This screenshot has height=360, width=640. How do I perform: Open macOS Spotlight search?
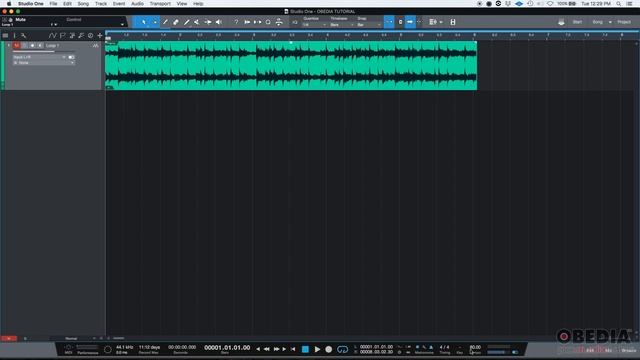(x=619, y=4)
